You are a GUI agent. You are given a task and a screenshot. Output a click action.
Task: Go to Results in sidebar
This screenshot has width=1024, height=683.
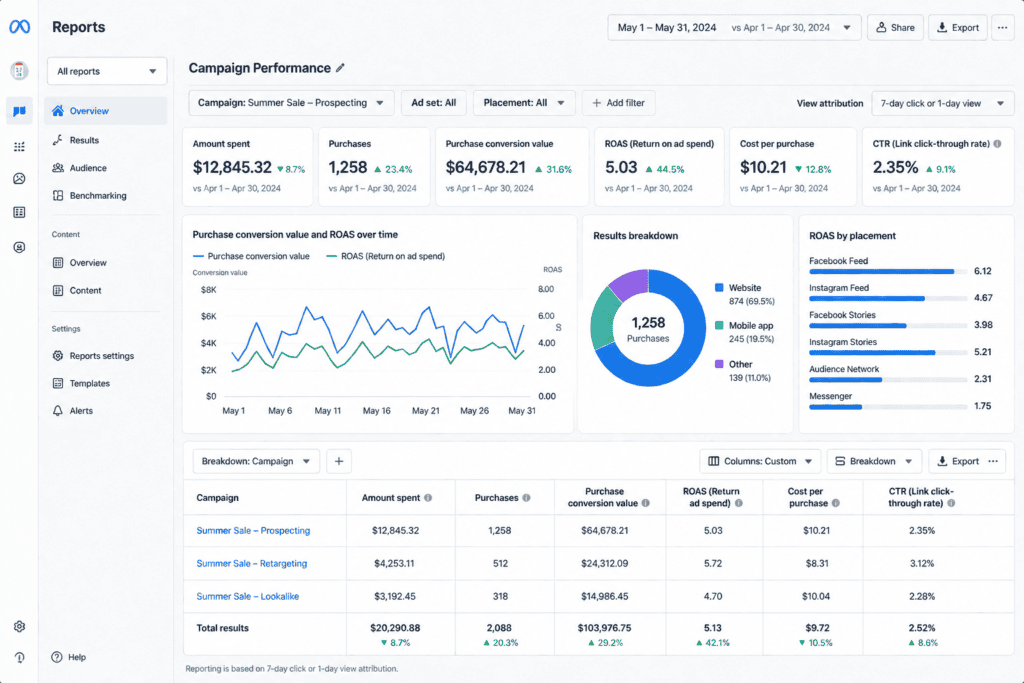coord(106,140)
